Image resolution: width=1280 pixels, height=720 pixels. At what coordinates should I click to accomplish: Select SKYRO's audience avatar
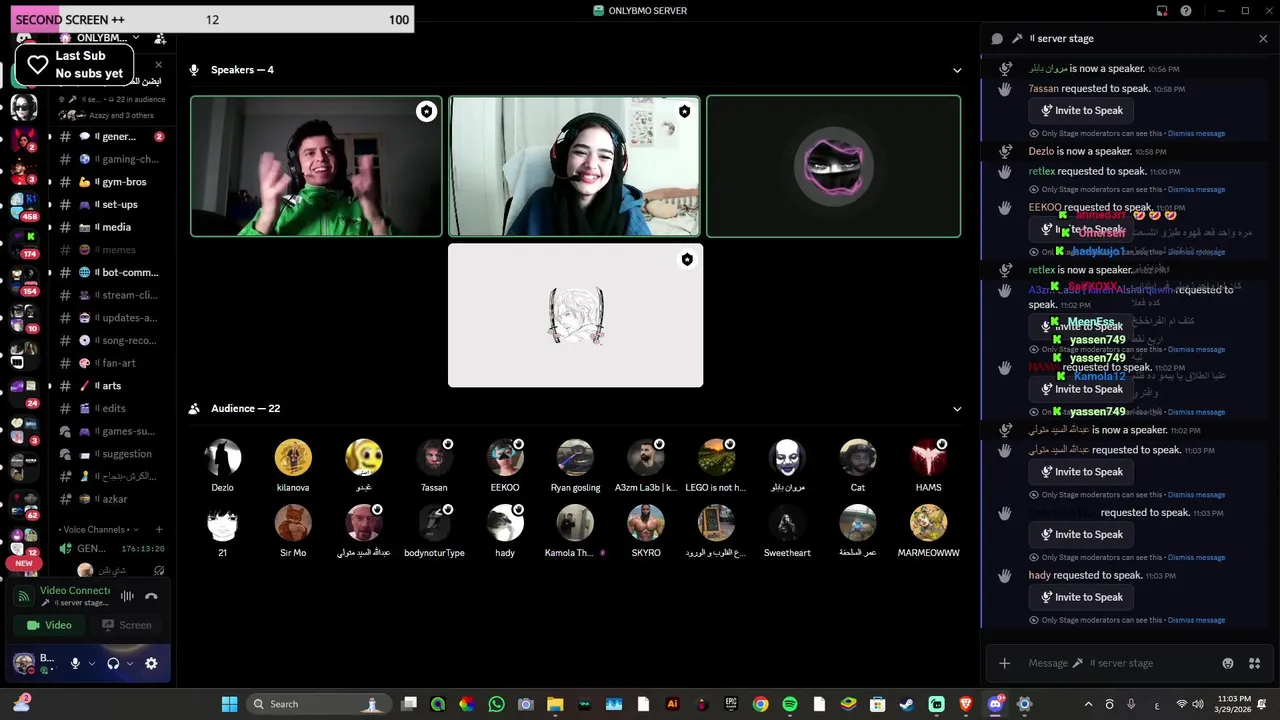[x=646, y=523]
